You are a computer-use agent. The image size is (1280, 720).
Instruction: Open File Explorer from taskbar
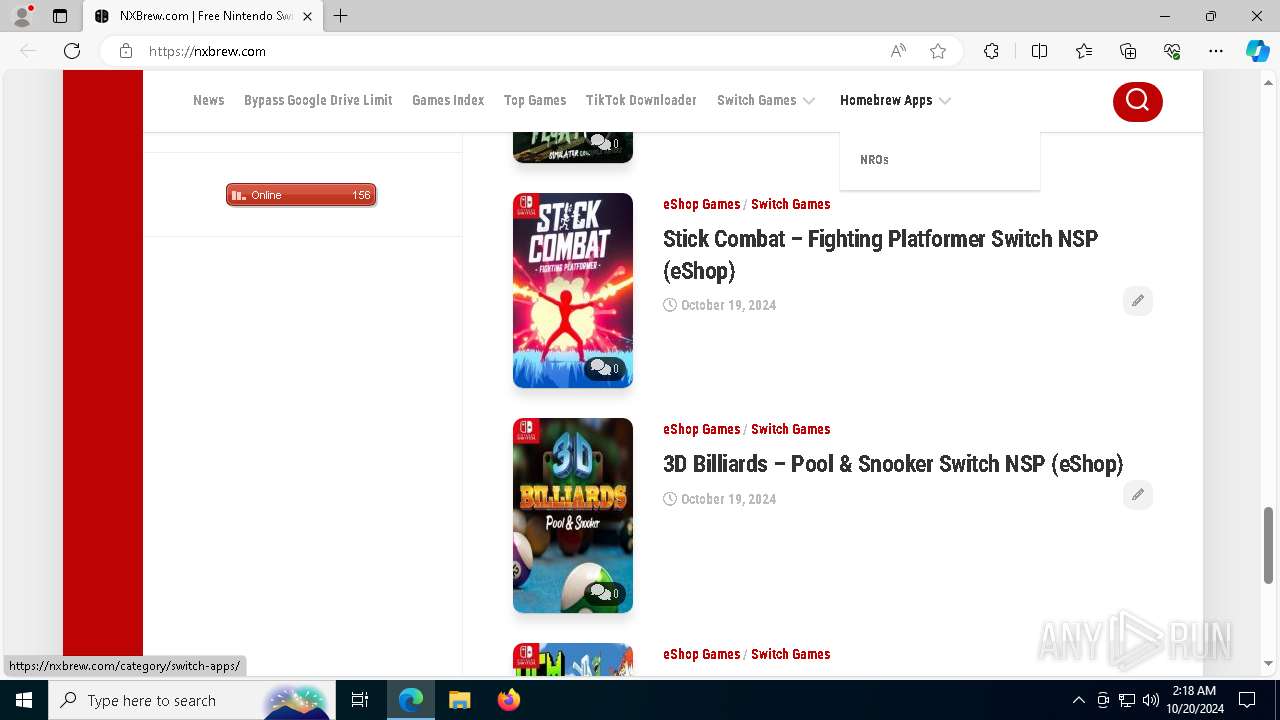pos(460,700)
